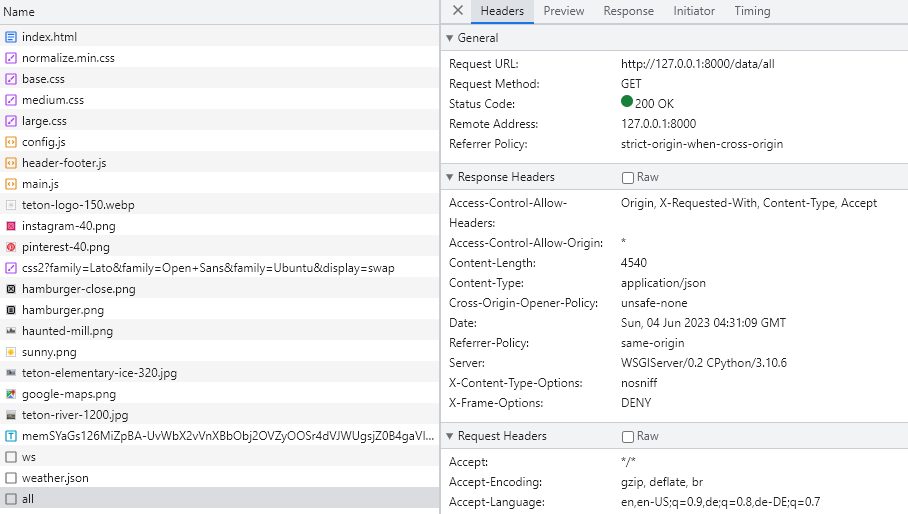This screenshot has width=908, height=514.
Task: Click the font icon for memSYaGs request
Action: (x=11, y=436)
